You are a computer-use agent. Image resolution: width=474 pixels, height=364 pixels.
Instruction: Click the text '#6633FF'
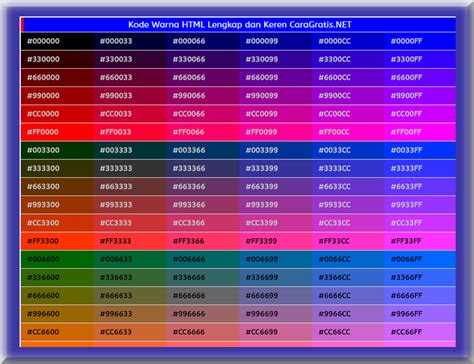[x=407, y=187]
